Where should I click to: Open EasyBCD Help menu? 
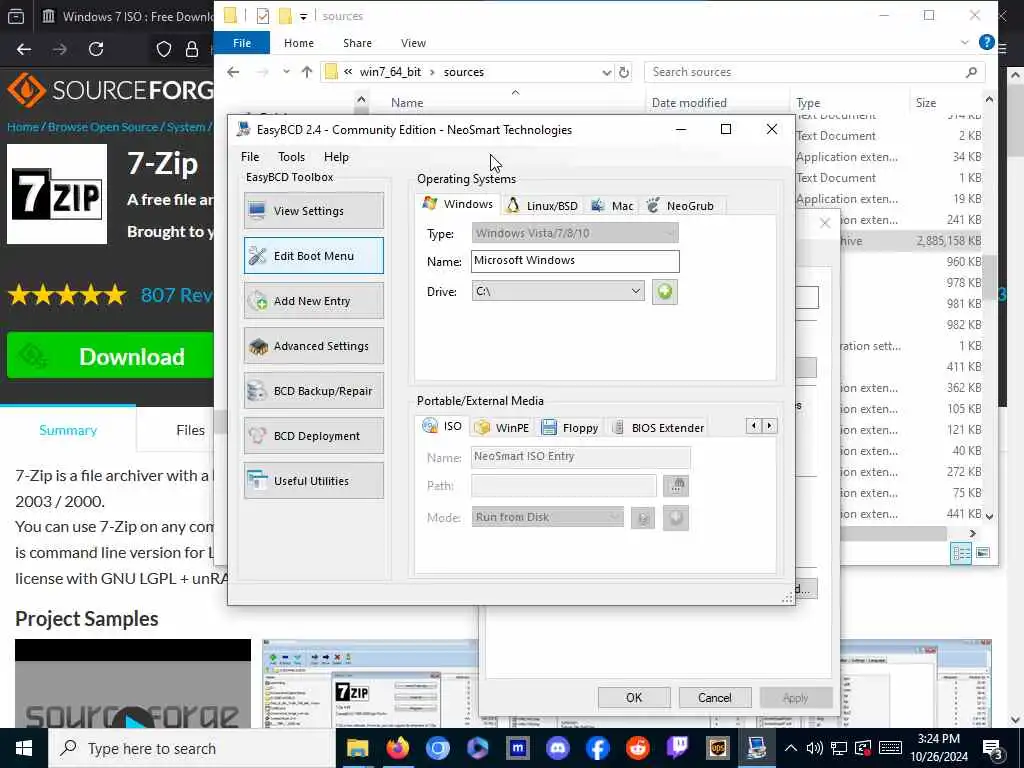click(x=336, y=157)
